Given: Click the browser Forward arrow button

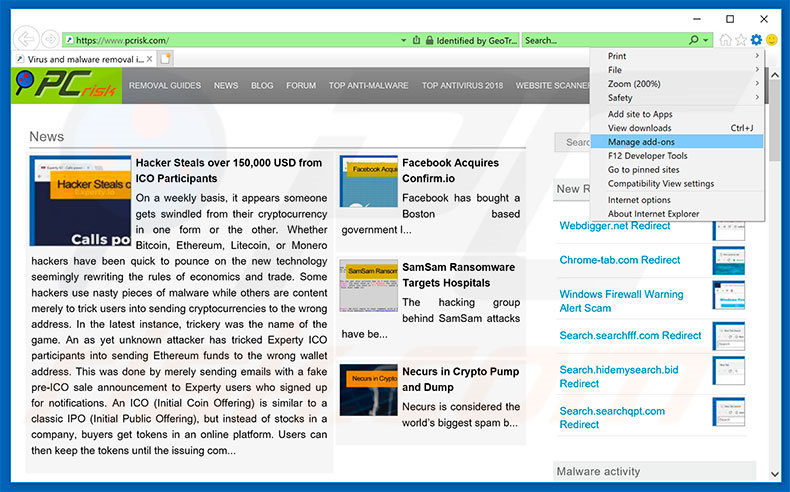Looking at the screenshot, I should (x=50, y=39).
